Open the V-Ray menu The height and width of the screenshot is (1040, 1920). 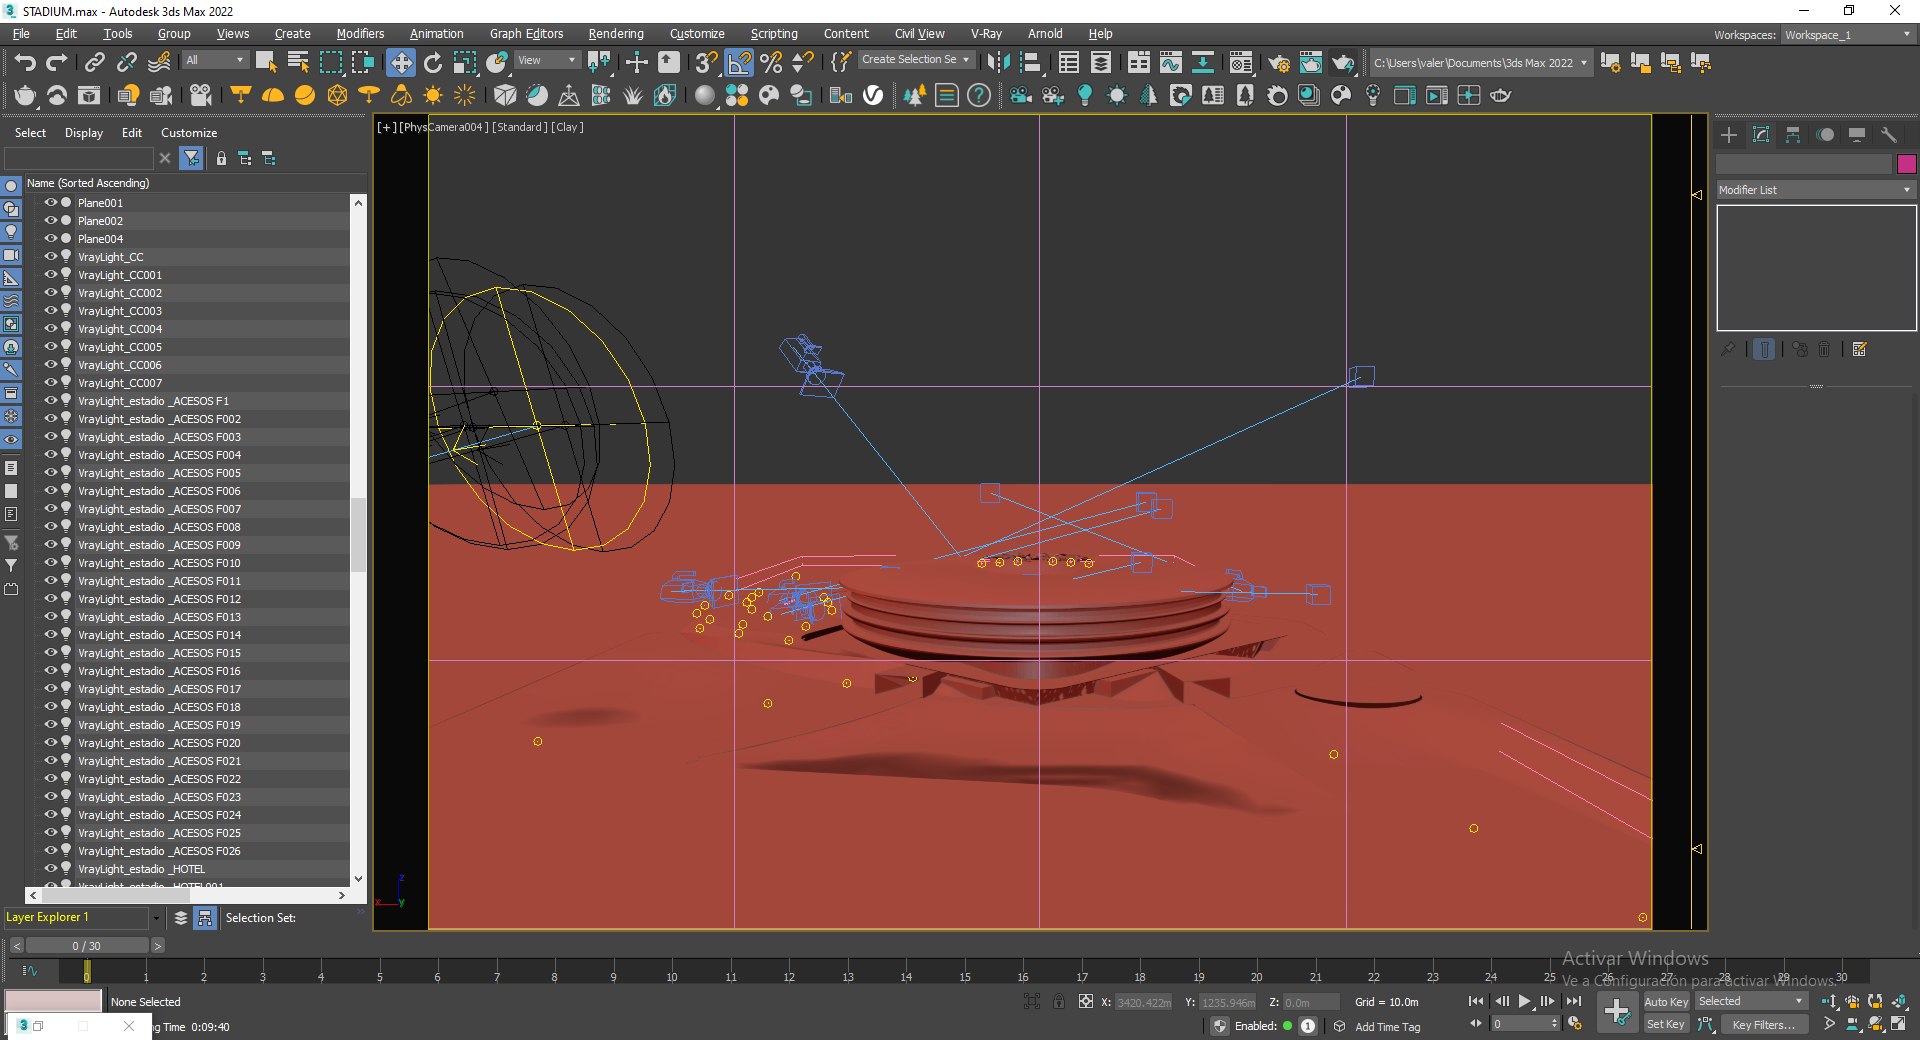coord(986,34)
